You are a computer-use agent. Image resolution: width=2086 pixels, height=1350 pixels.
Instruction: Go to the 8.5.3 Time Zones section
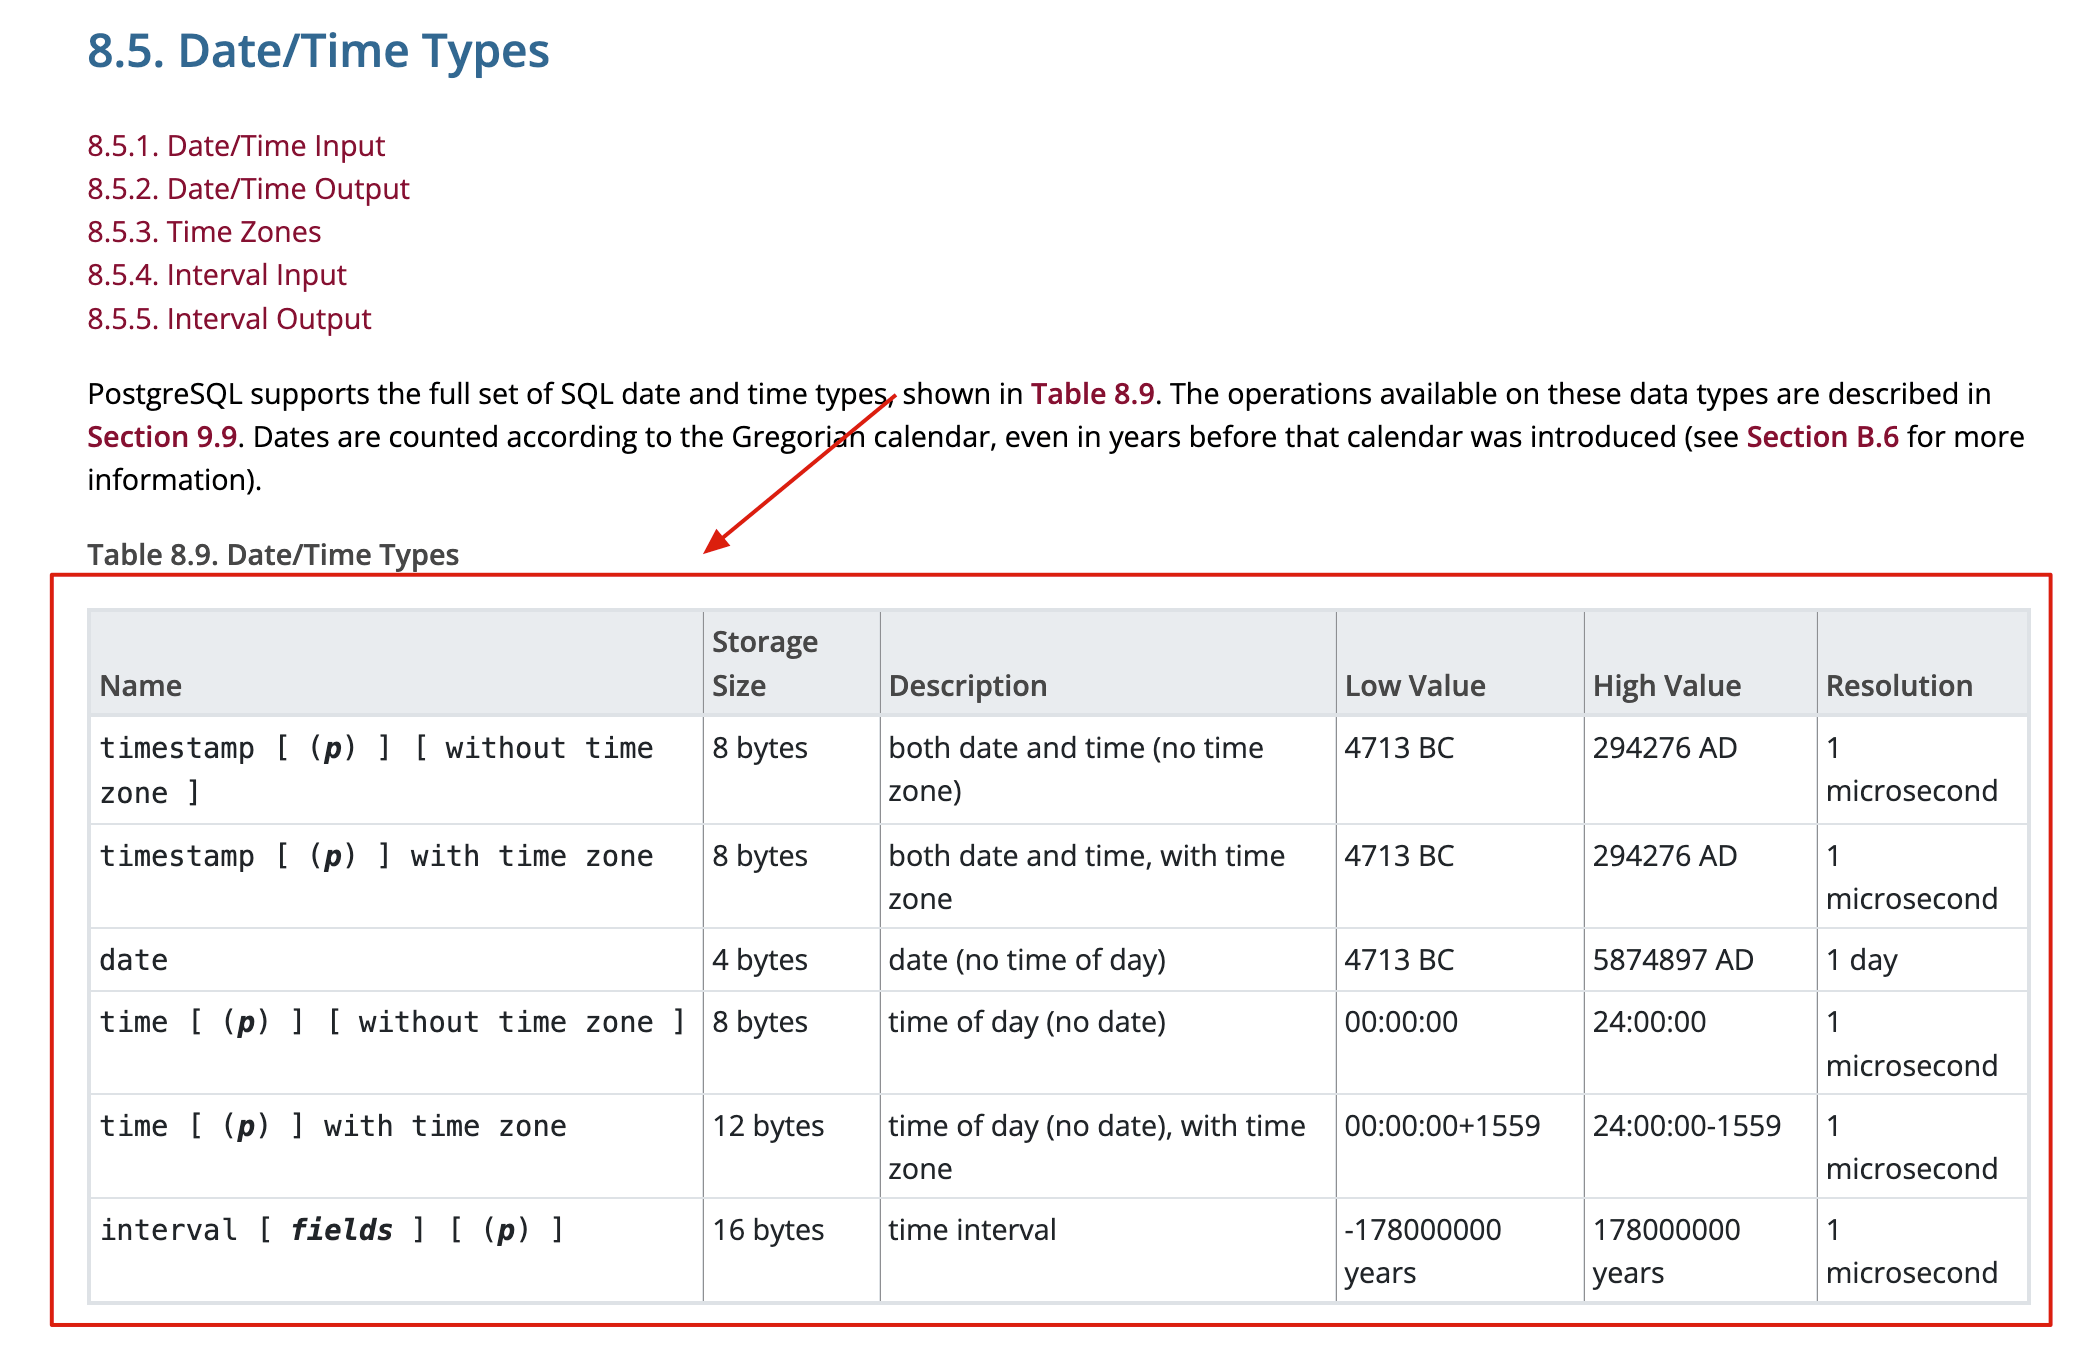coord(204,232)
